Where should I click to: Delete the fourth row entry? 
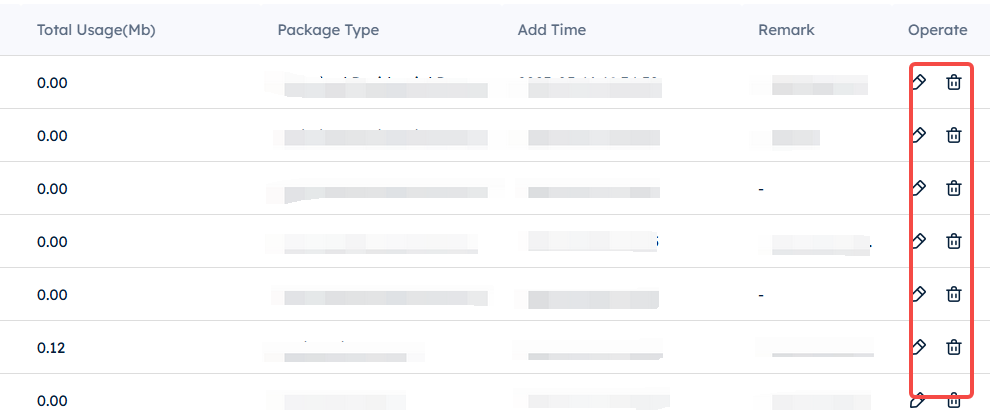(953, 241)
